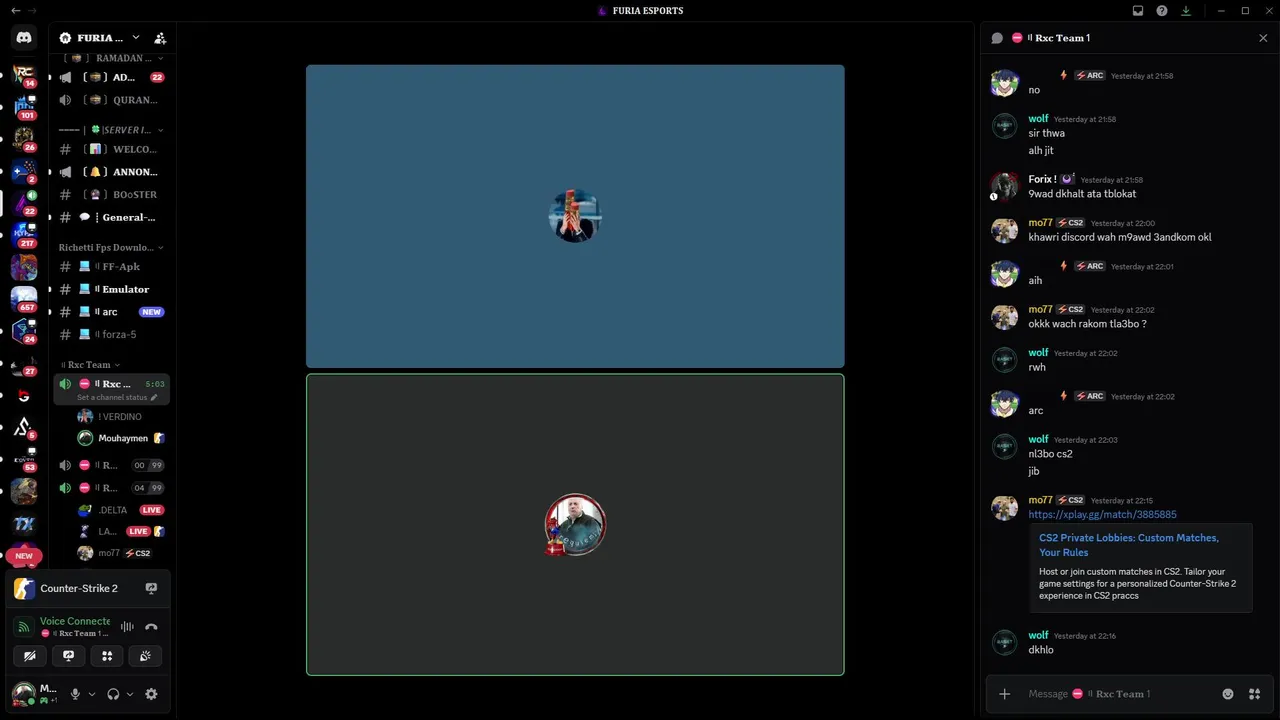
Task: Join voice channel with 00/99 count
Action: coord(111,465)
